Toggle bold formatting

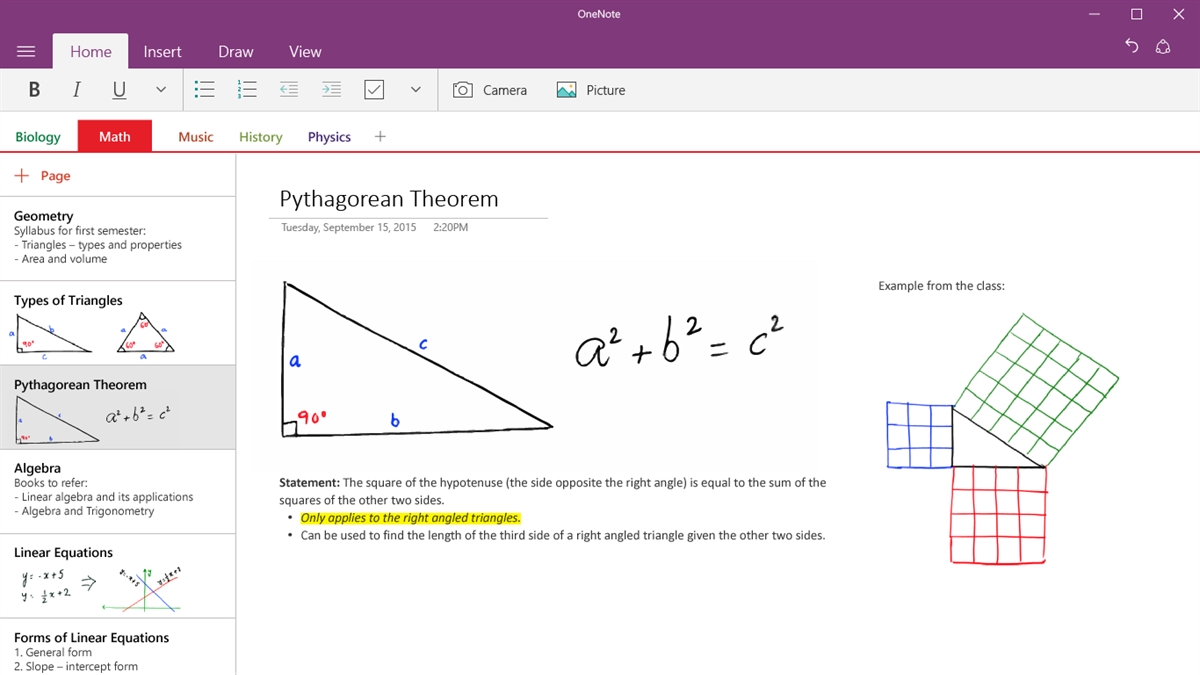tap(33, 89)
